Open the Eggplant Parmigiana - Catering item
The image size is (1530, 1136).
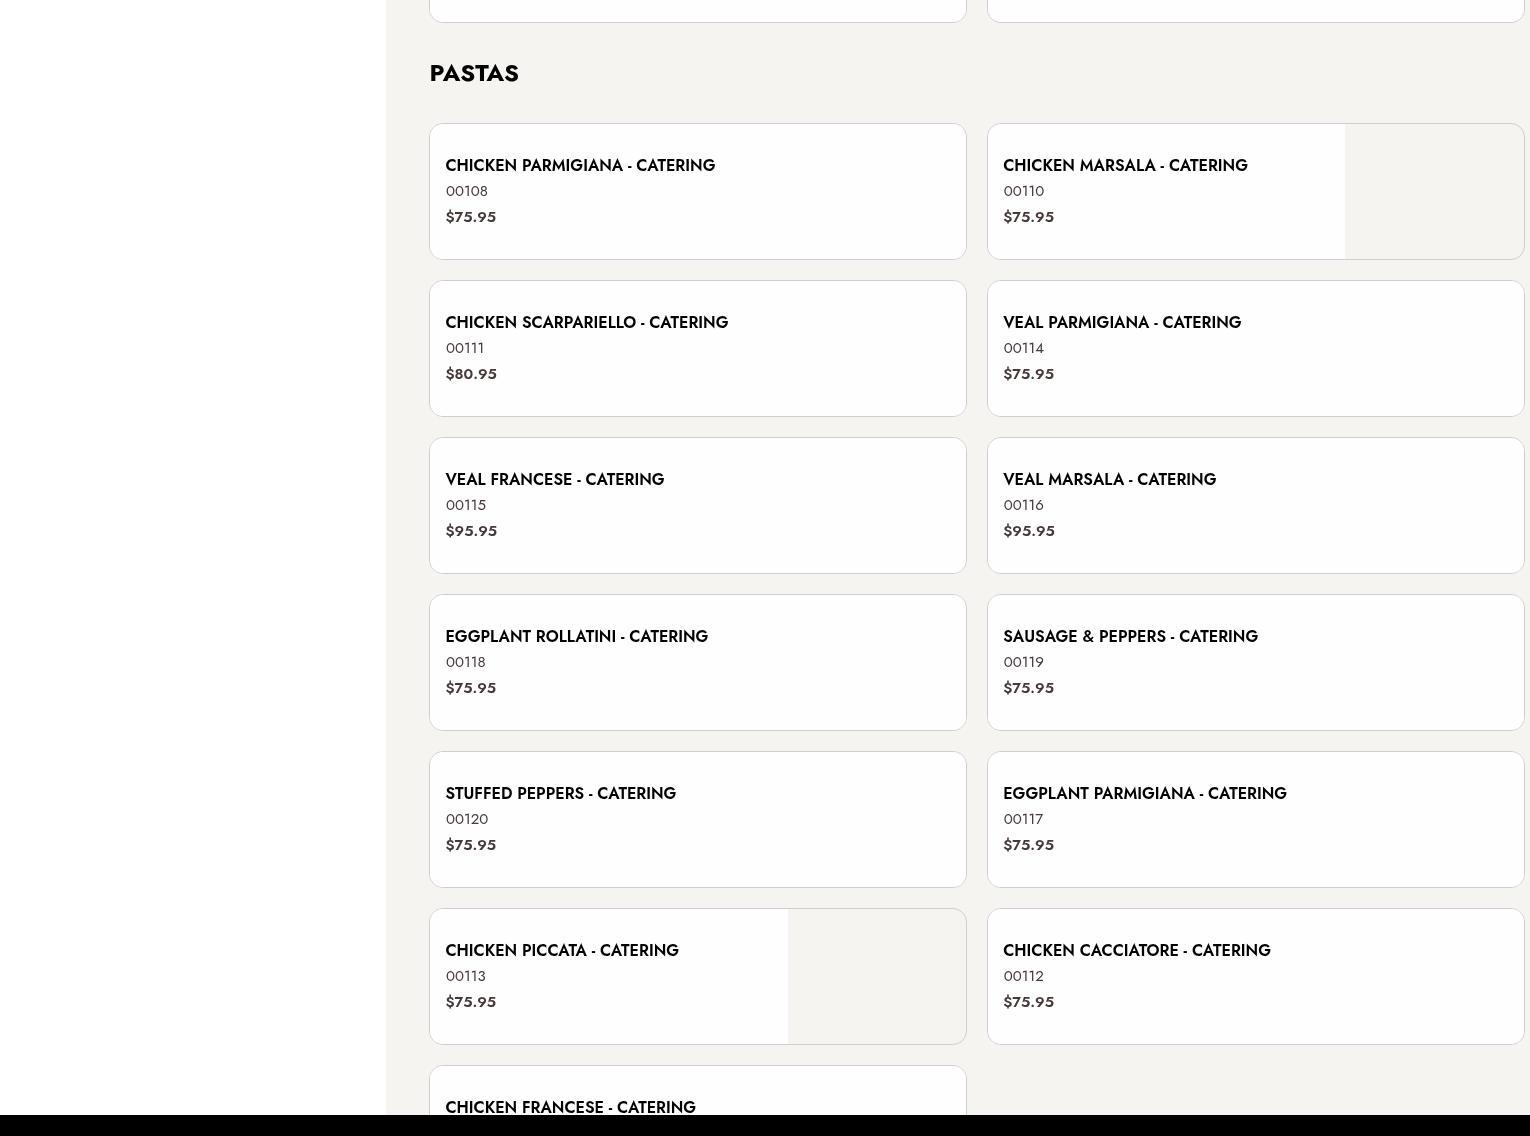pyautogui.click(x=1256, y=819)
